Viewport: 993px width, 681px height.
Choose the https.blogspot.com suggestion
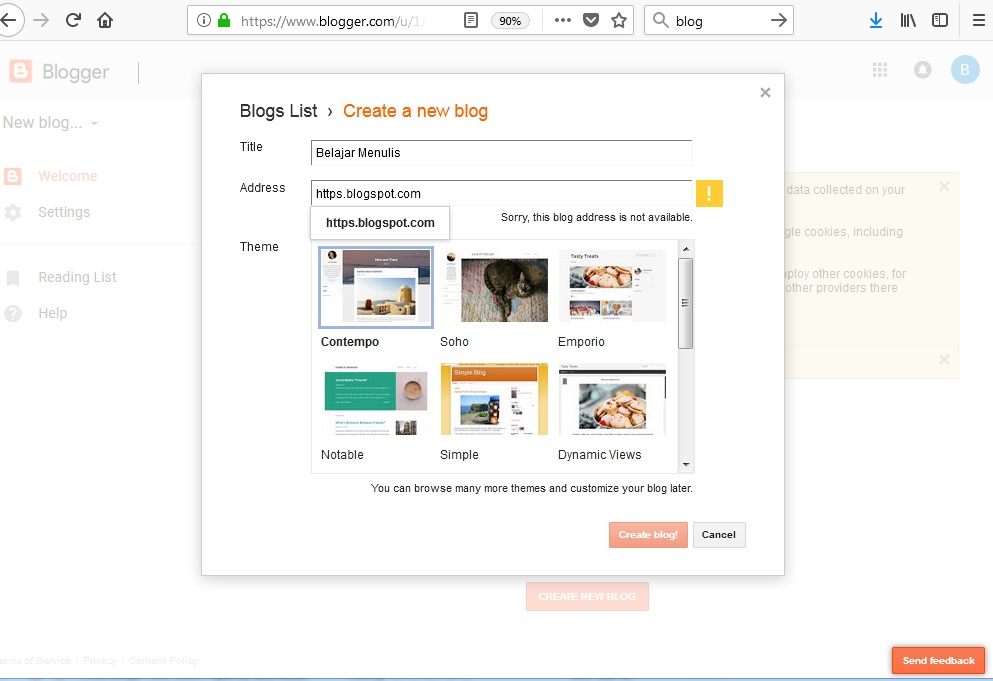[380, 223]
